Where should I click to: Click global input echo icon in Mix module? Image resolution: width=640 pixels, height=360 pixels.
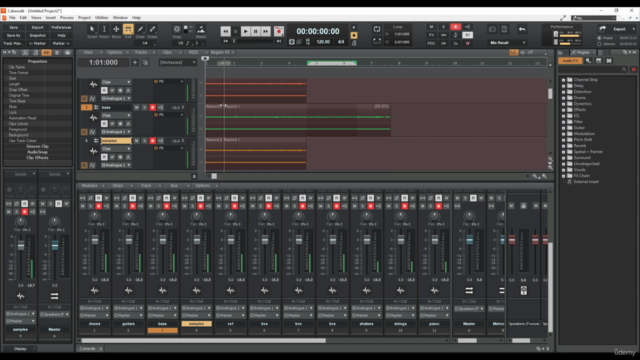(467, 27)
